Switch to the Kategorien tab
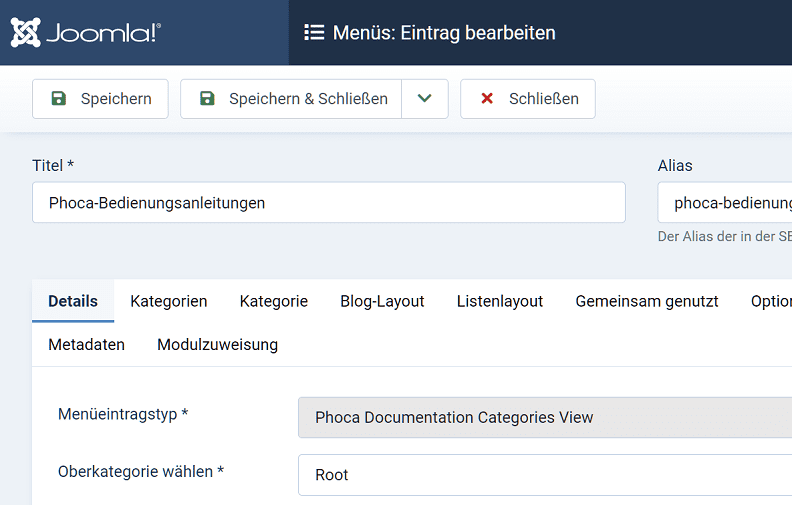 [x=169, y=301]
